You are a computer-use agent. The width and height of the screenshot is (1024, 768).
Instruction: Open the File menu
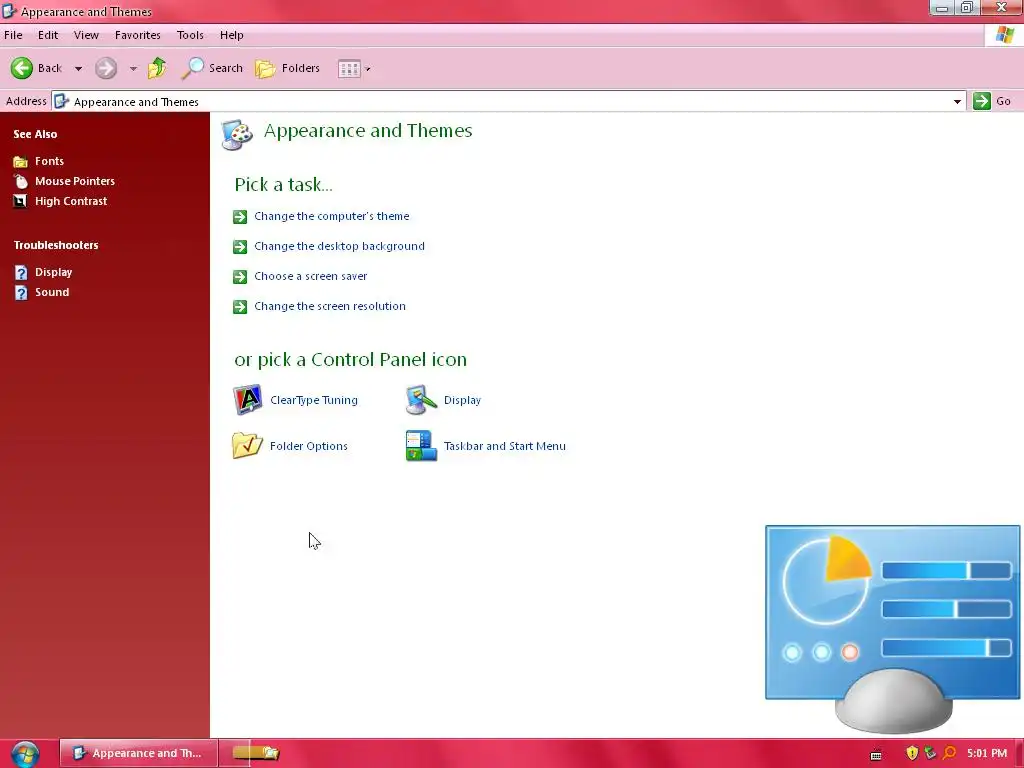point(13,35)
